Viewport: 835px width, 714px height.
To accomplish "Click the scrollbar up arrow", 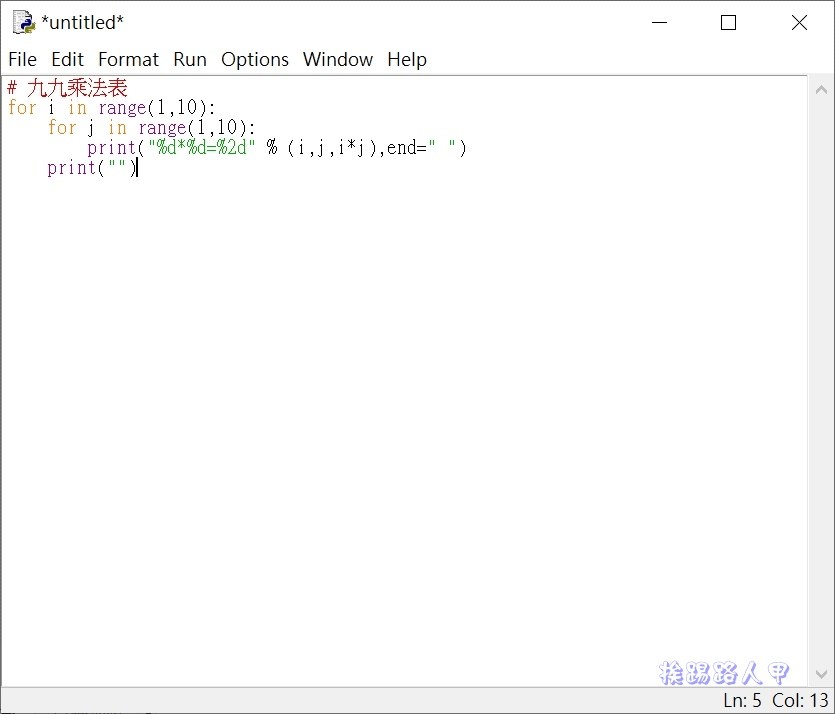I will point(821,90).
